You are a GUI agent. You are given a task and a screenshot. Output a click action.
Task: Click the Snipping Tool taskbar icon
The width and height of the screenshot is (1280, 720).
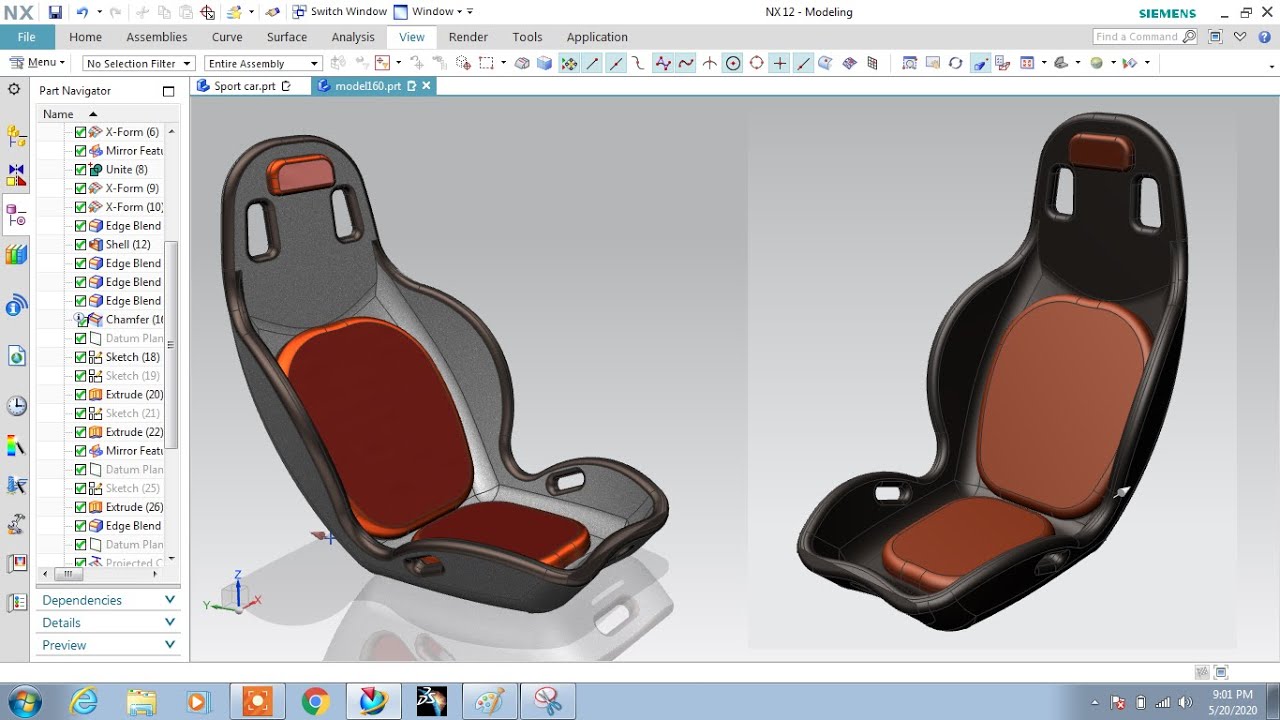coord(547,702)
